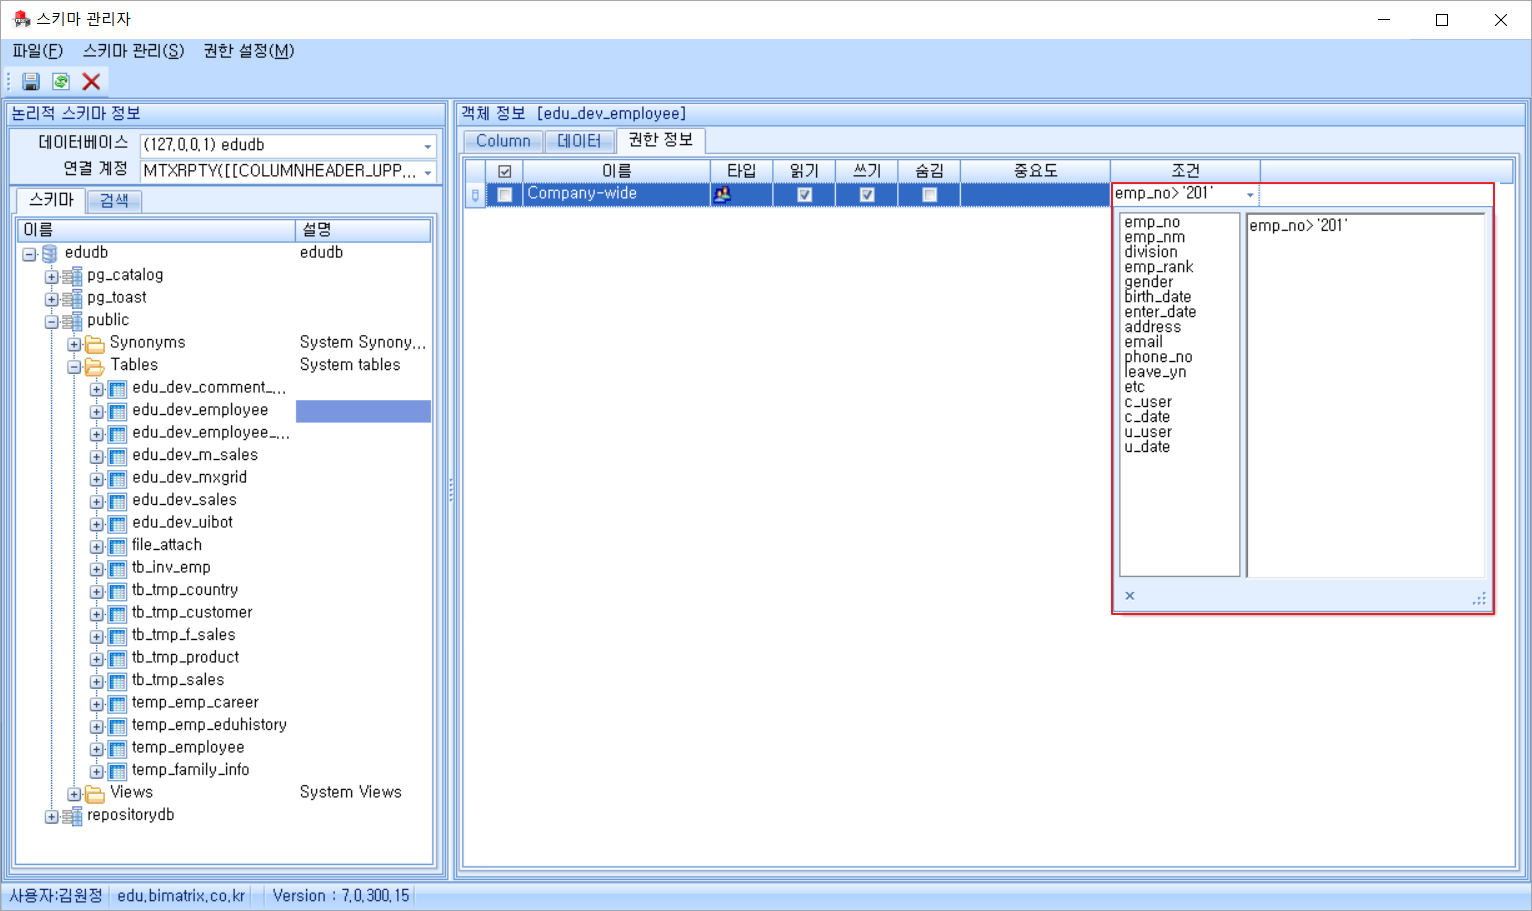Viewport: 1532px width, 911px height.
Task: Click the red X delete toolbar icon
Action: [91, 82]
